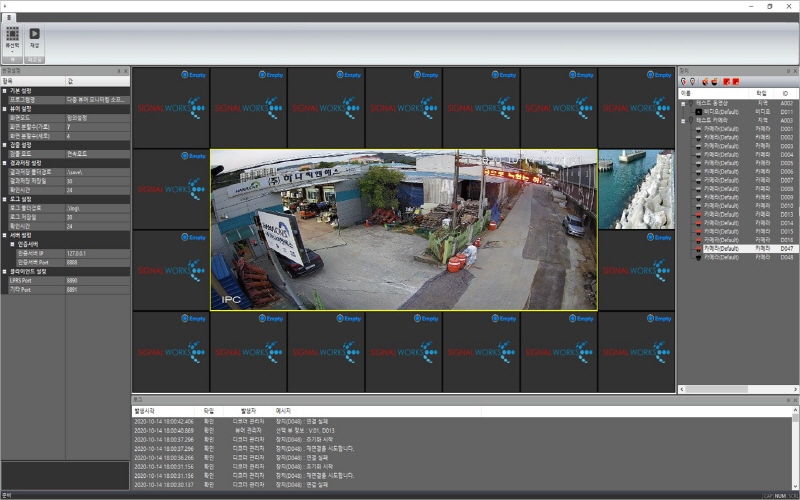Select the Home ribbon tab
This screenshot has width=800, height=500.
[9, 17]
